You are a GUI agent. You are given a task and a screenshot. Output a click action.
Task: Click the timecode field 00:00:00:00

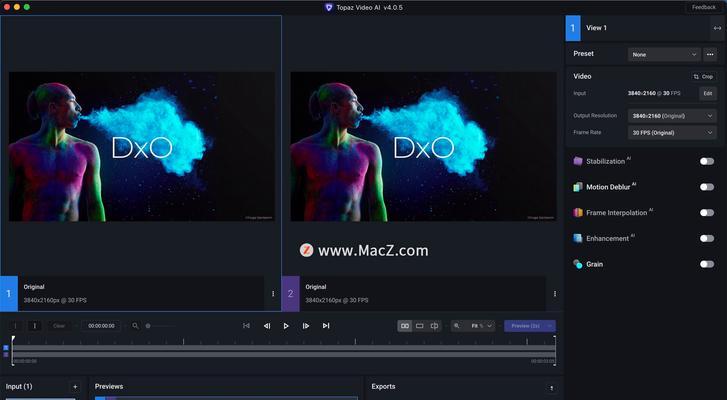(101, 326)
